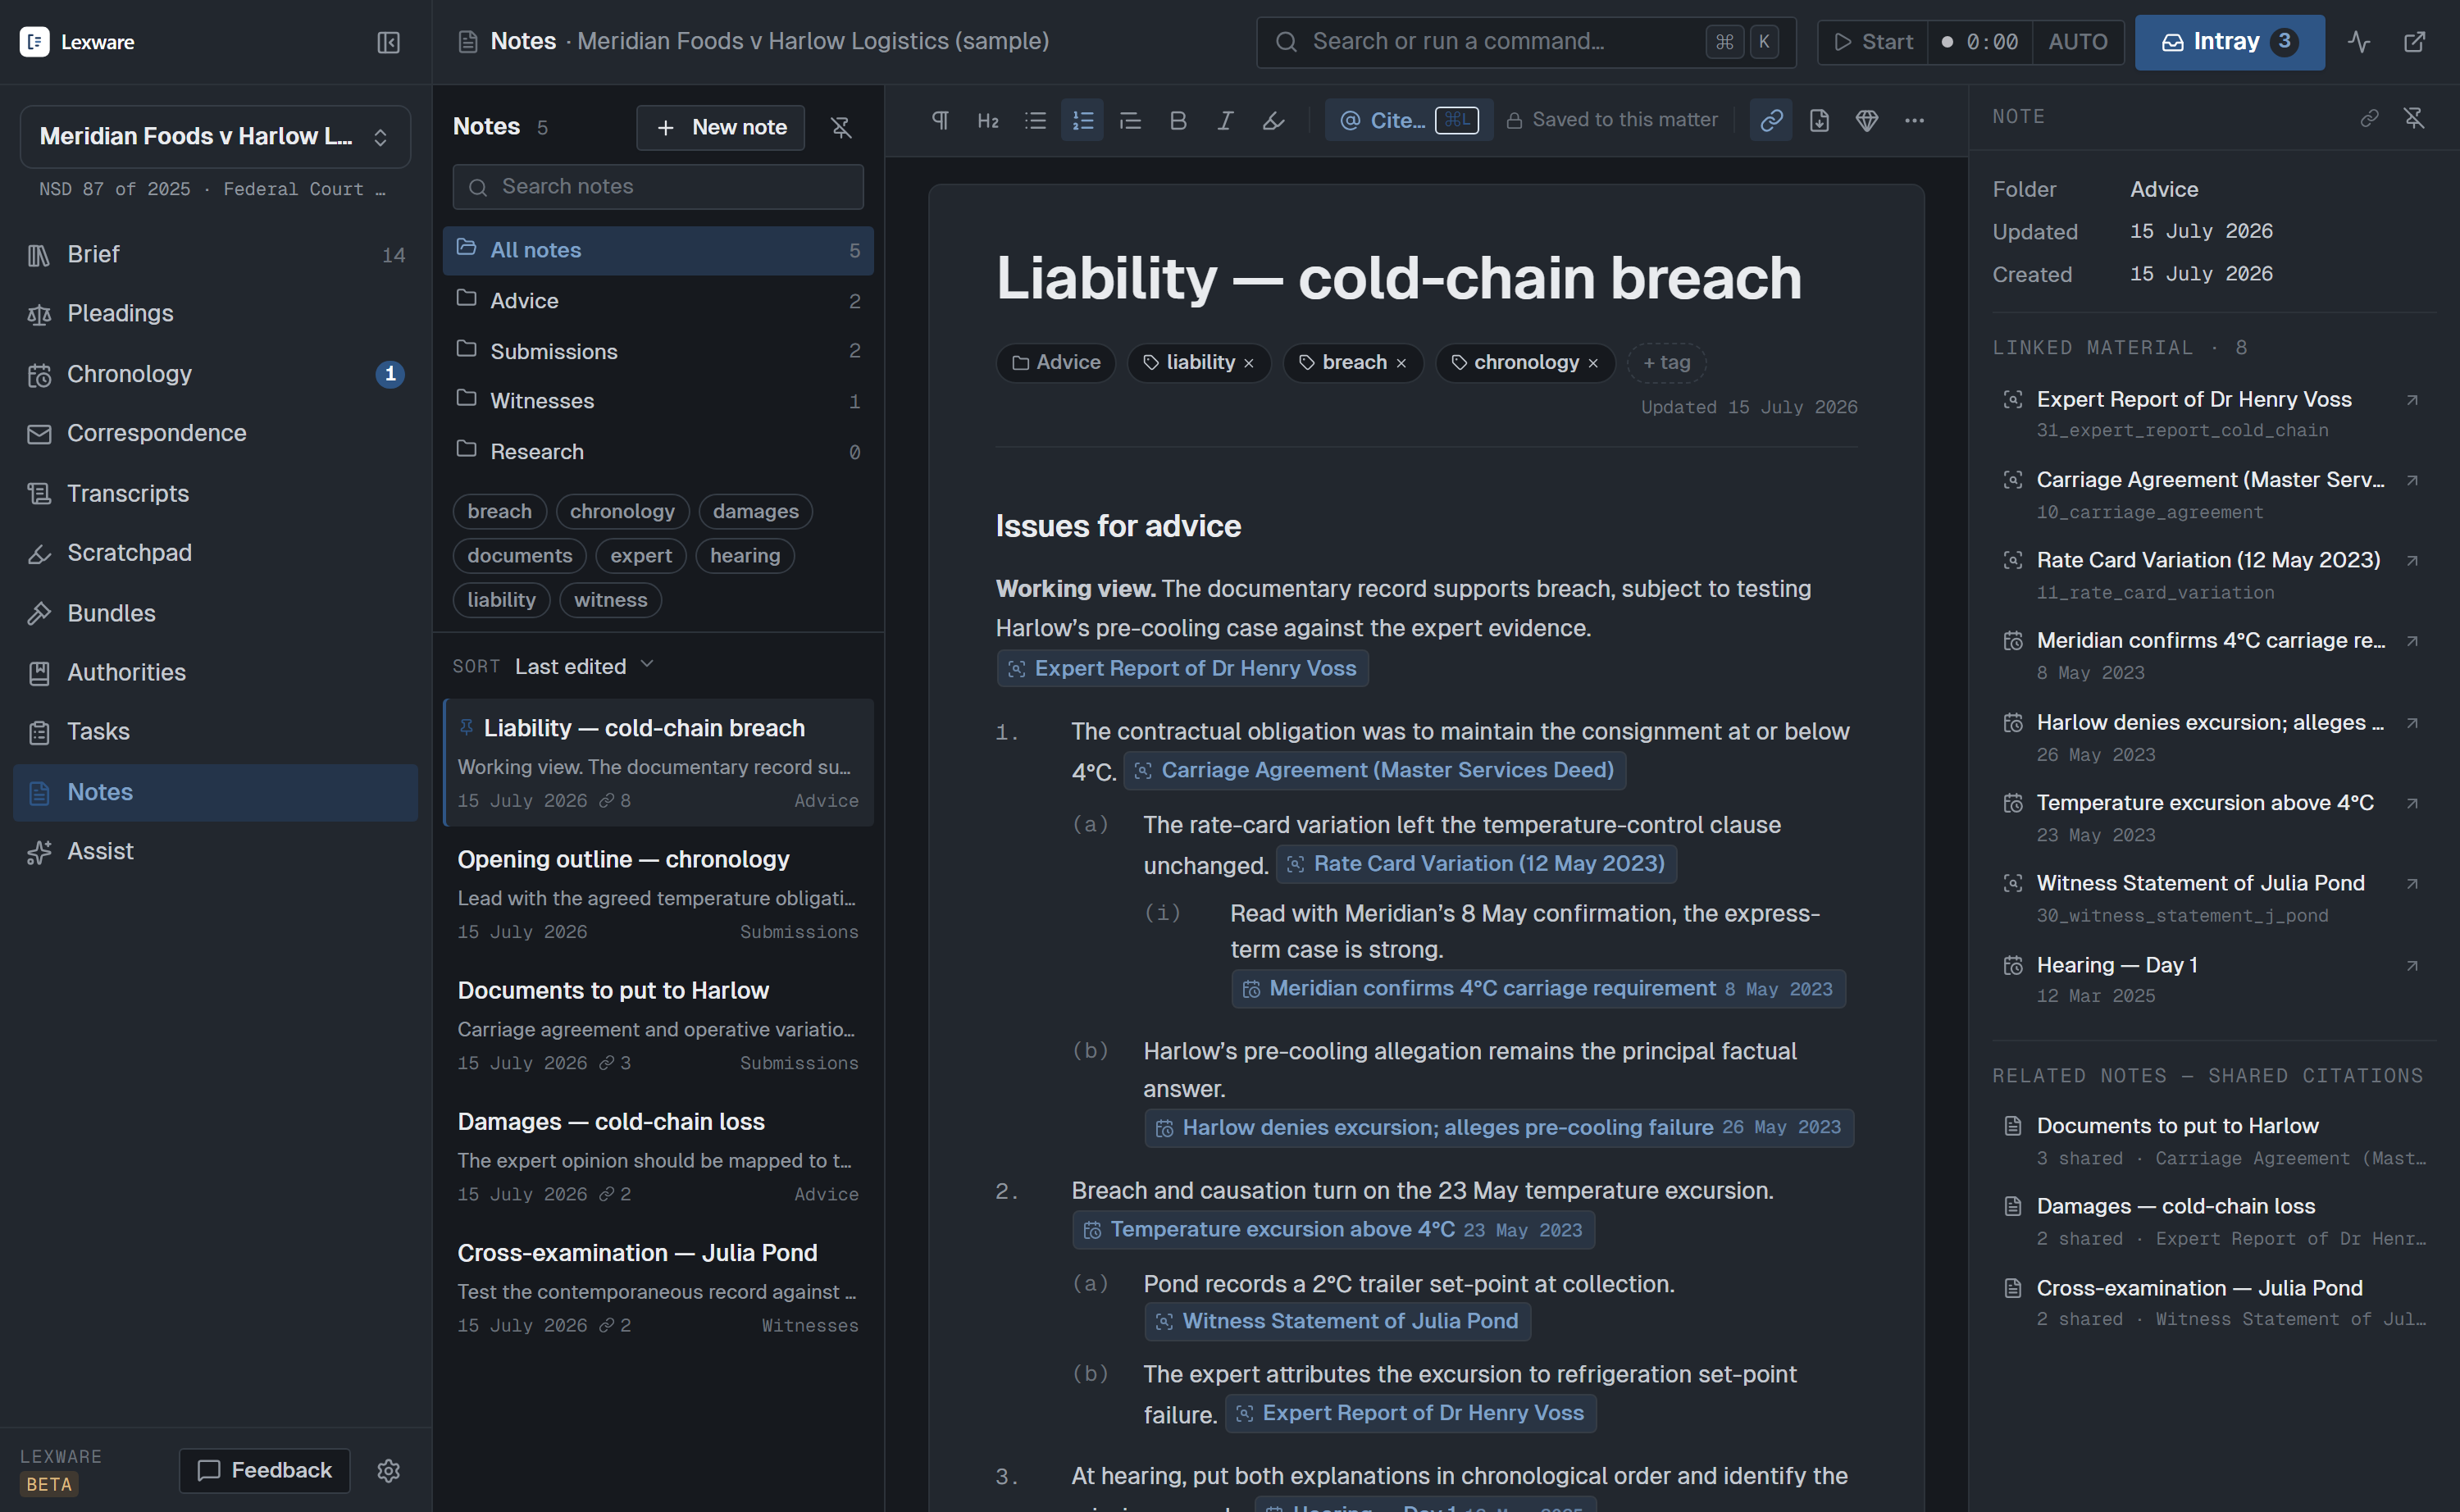The image size is (2460, 1512).
Task: Apply H2 heading format
Action: [x=988, y=120]
